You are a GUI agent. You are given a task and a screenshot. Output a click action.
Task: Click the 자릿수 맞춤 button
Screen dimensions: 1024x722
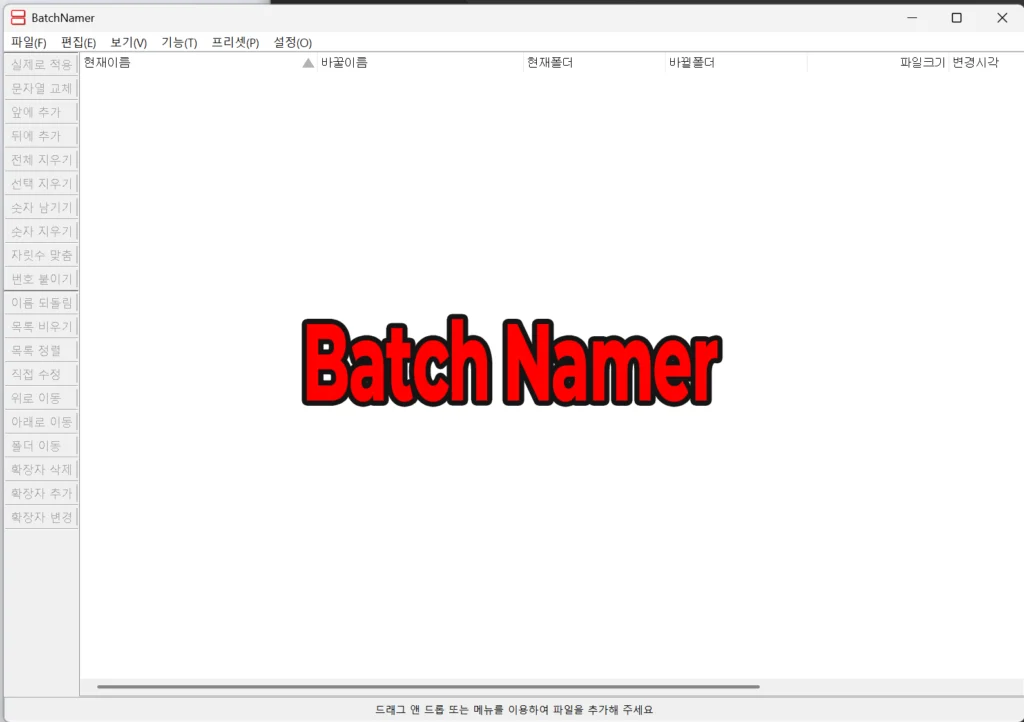pyautogui.click(x=41, y=255)
